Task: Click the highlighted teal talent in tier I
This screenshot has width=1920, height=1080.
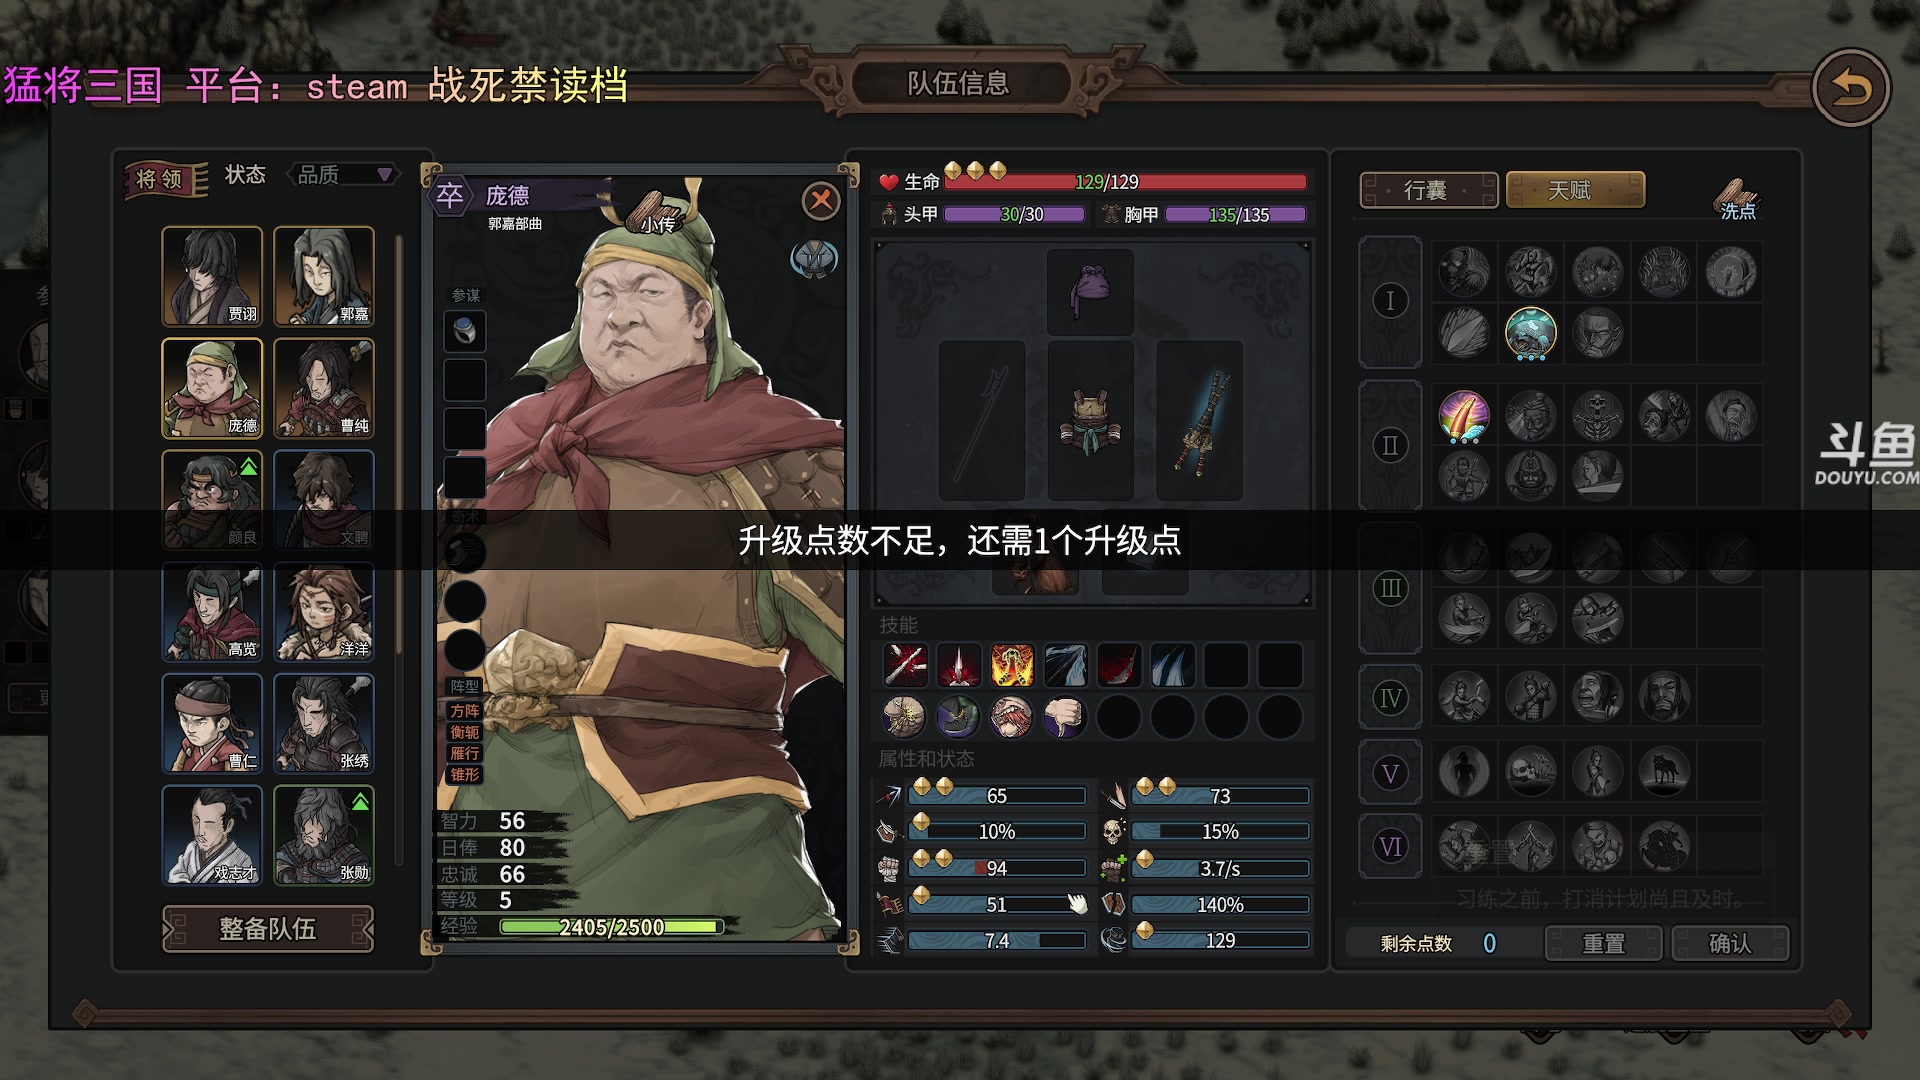Action: (x=1531, y=333)
